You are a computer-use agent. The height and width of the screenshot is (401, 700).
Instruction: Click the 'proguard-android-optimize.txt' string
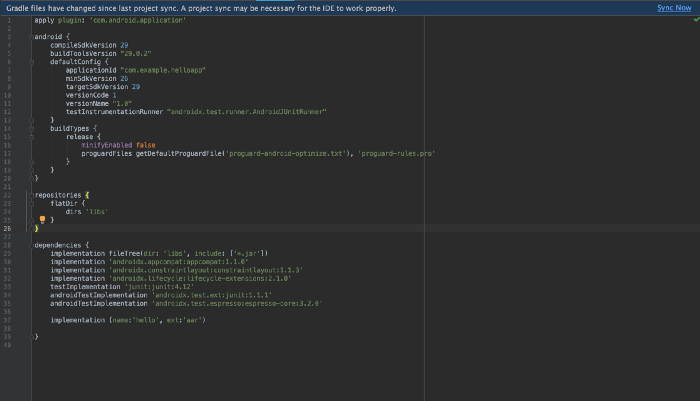(x=286, y=154)
